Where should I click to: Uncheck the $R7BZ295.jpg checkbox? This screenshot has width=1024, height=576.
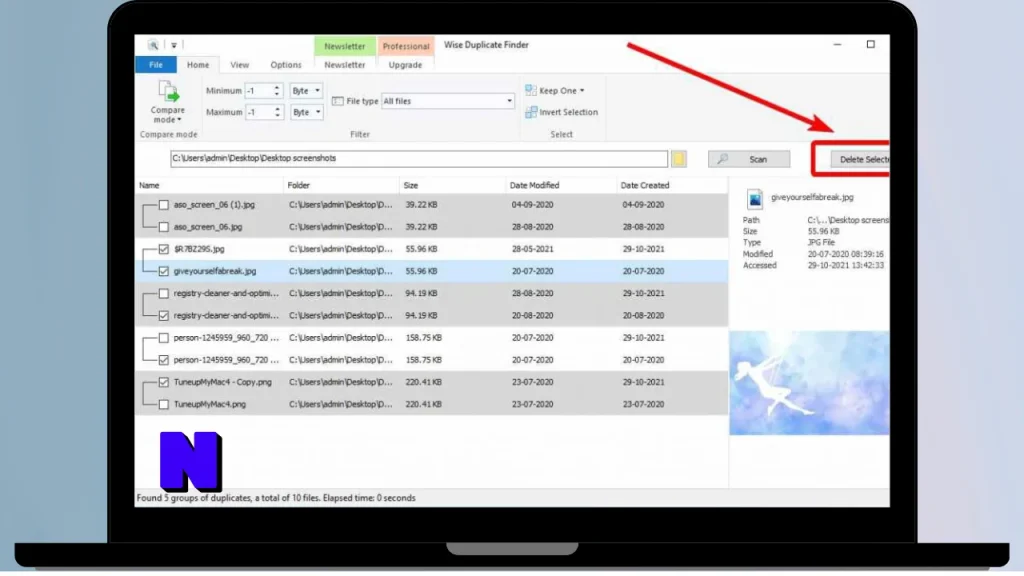163,249
